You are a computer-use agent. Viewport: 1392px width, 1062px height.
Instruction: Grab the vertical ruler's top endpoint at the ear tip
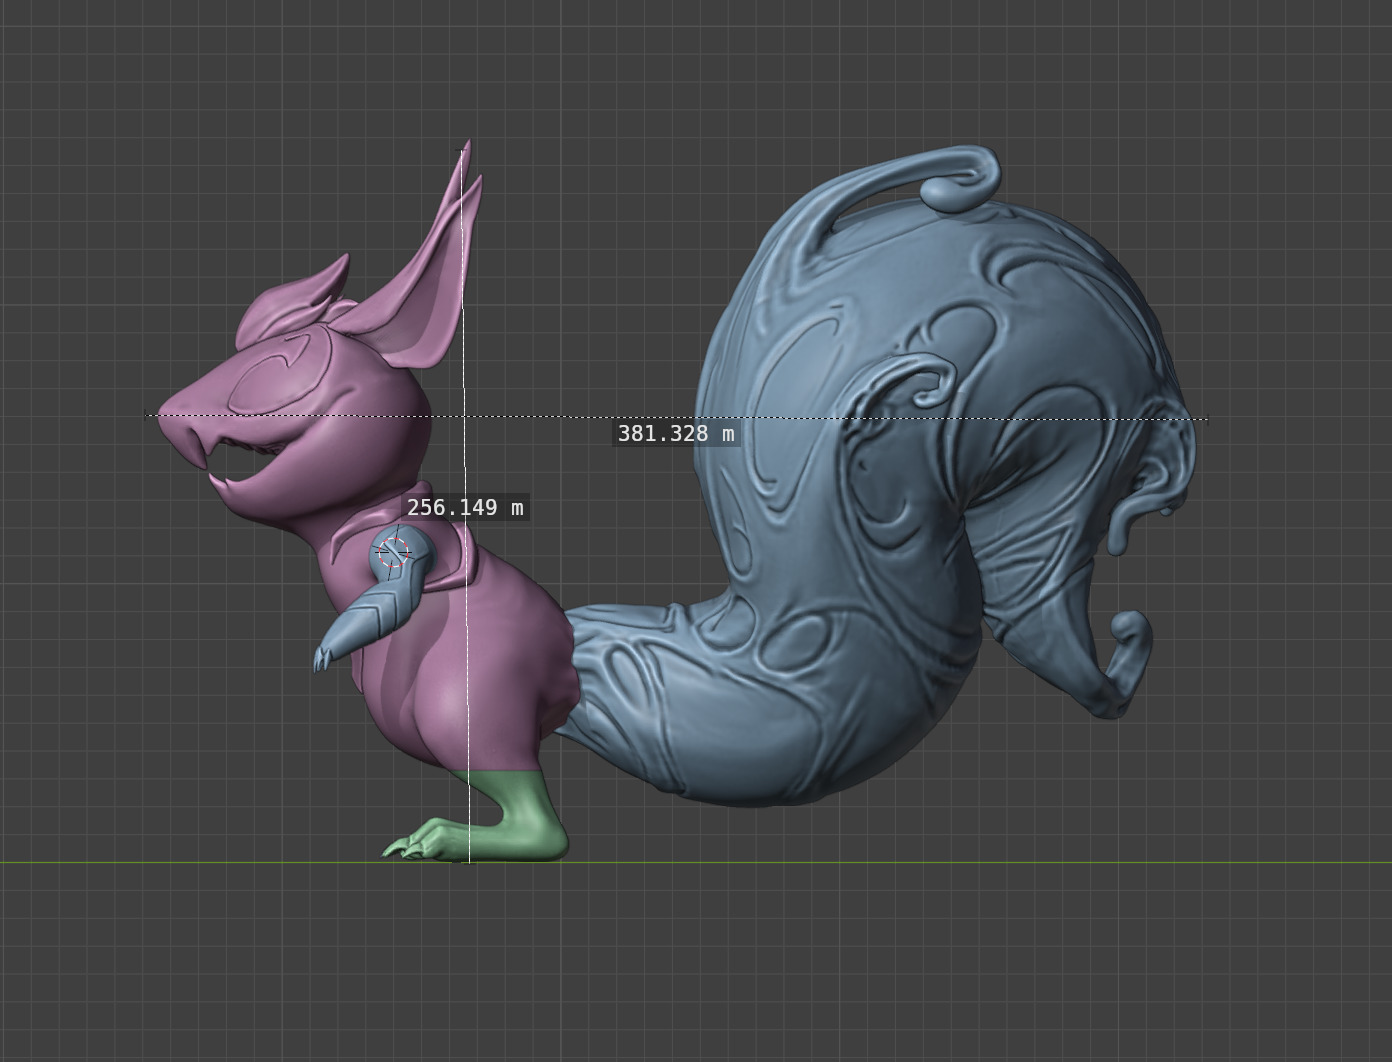click(x=462, y=150)
